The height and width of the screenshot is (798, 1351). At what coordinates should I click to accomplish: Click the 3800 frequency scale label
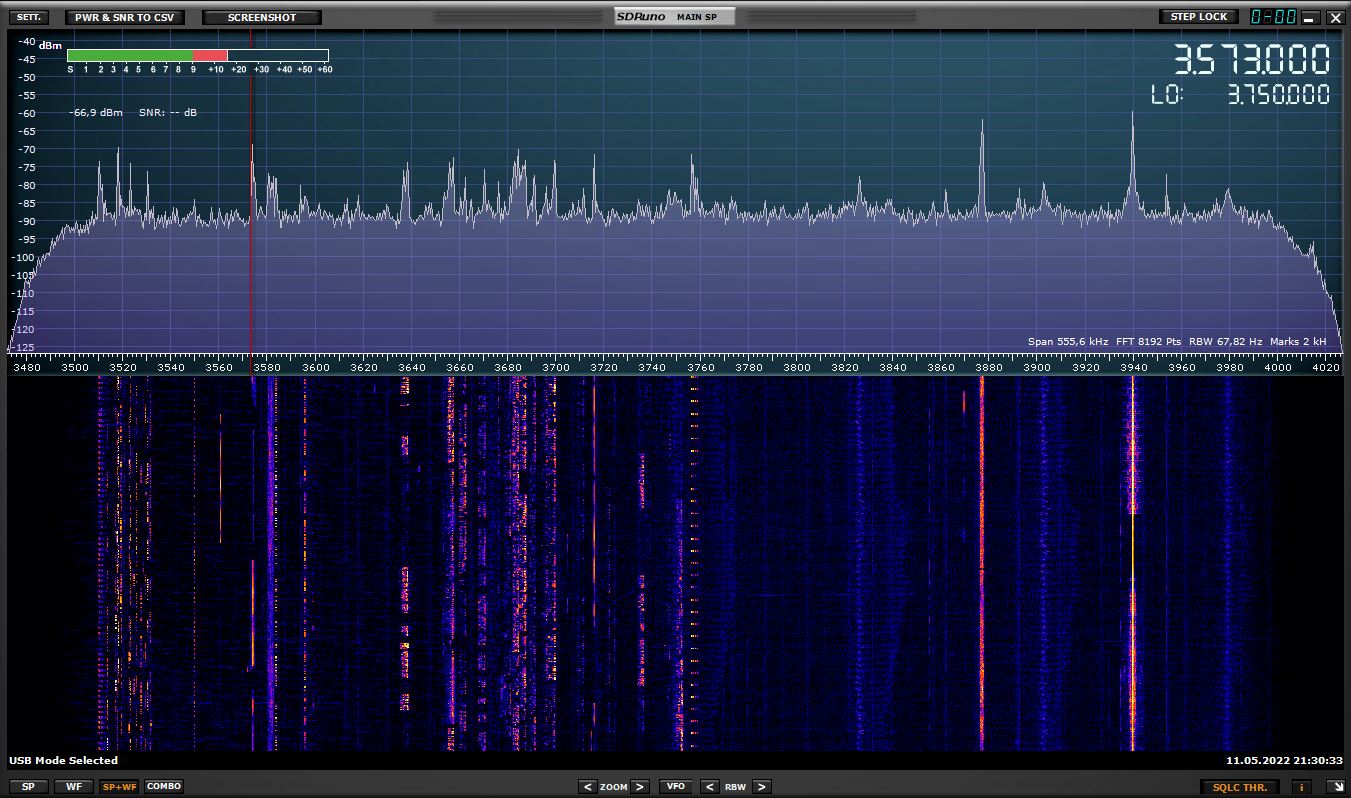coord(797,367)
